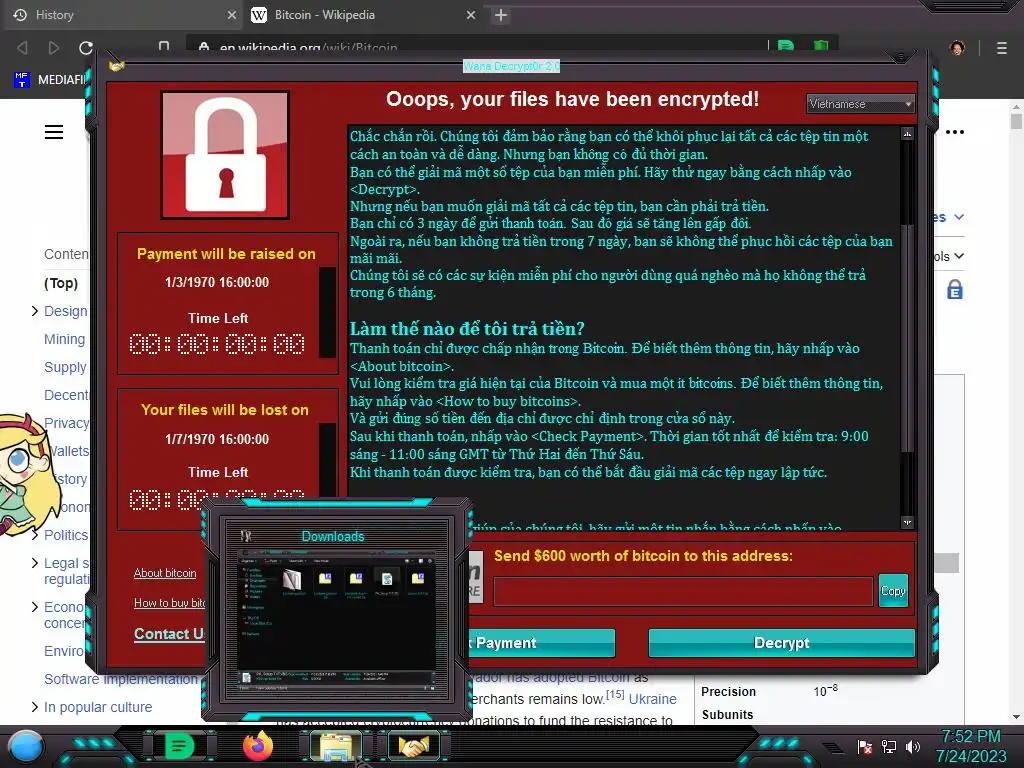Go to the Privacy section in contents
The width and height of the screenshot is (1024, 768).
click(66, 423)
